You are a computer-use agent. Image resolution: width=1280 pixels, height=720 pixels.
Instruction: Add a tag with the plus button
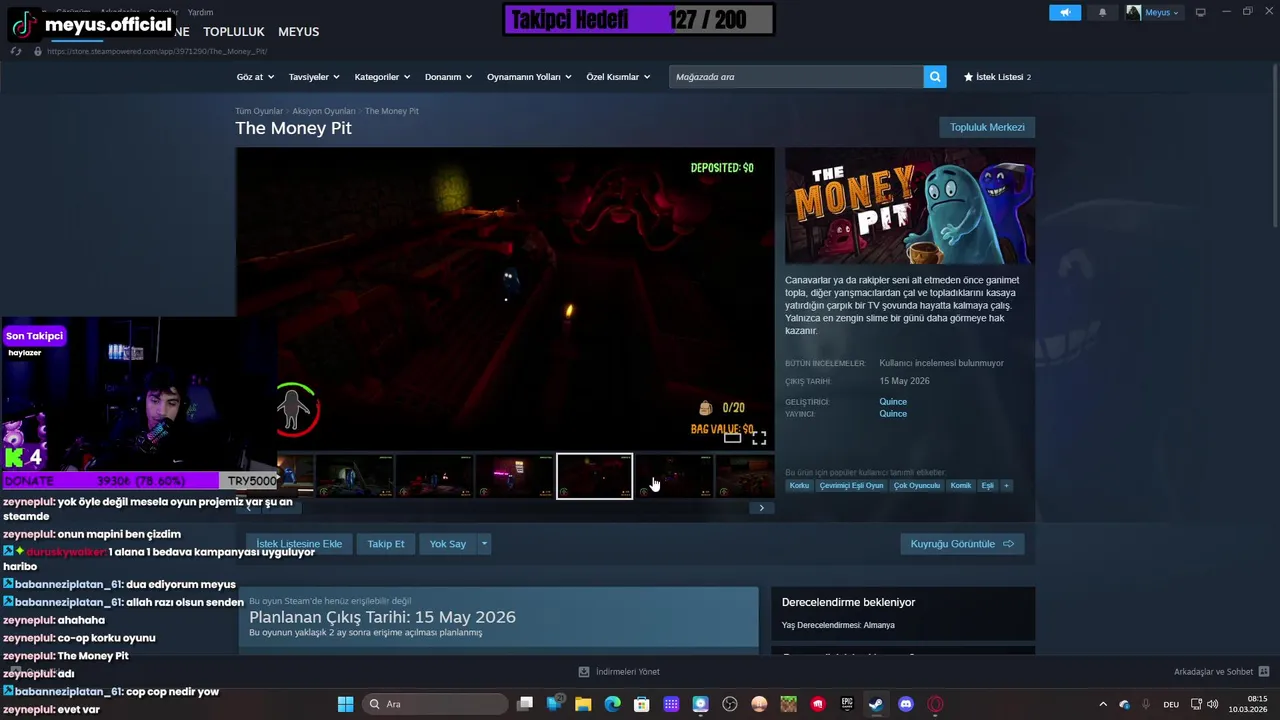(1006, 486)
